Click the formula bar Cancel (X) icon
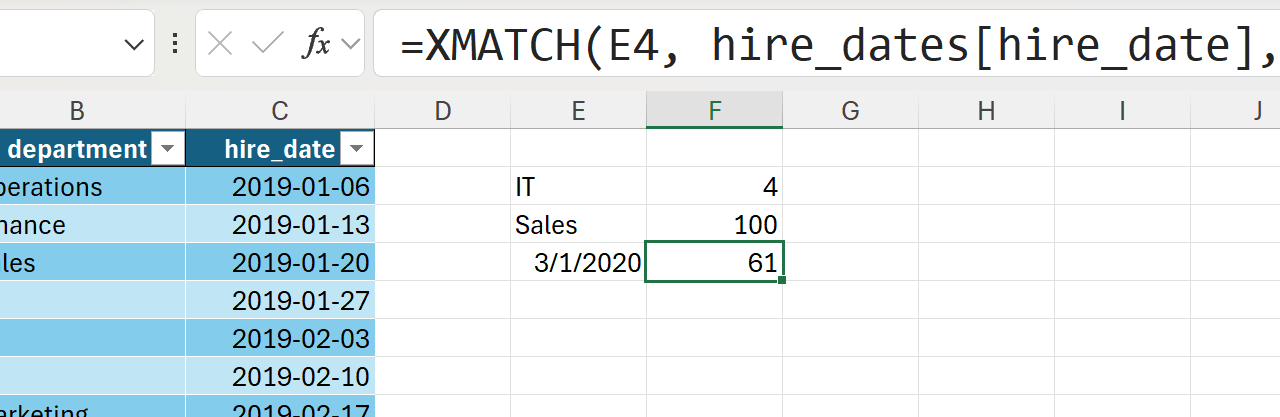 coord(220,44)
